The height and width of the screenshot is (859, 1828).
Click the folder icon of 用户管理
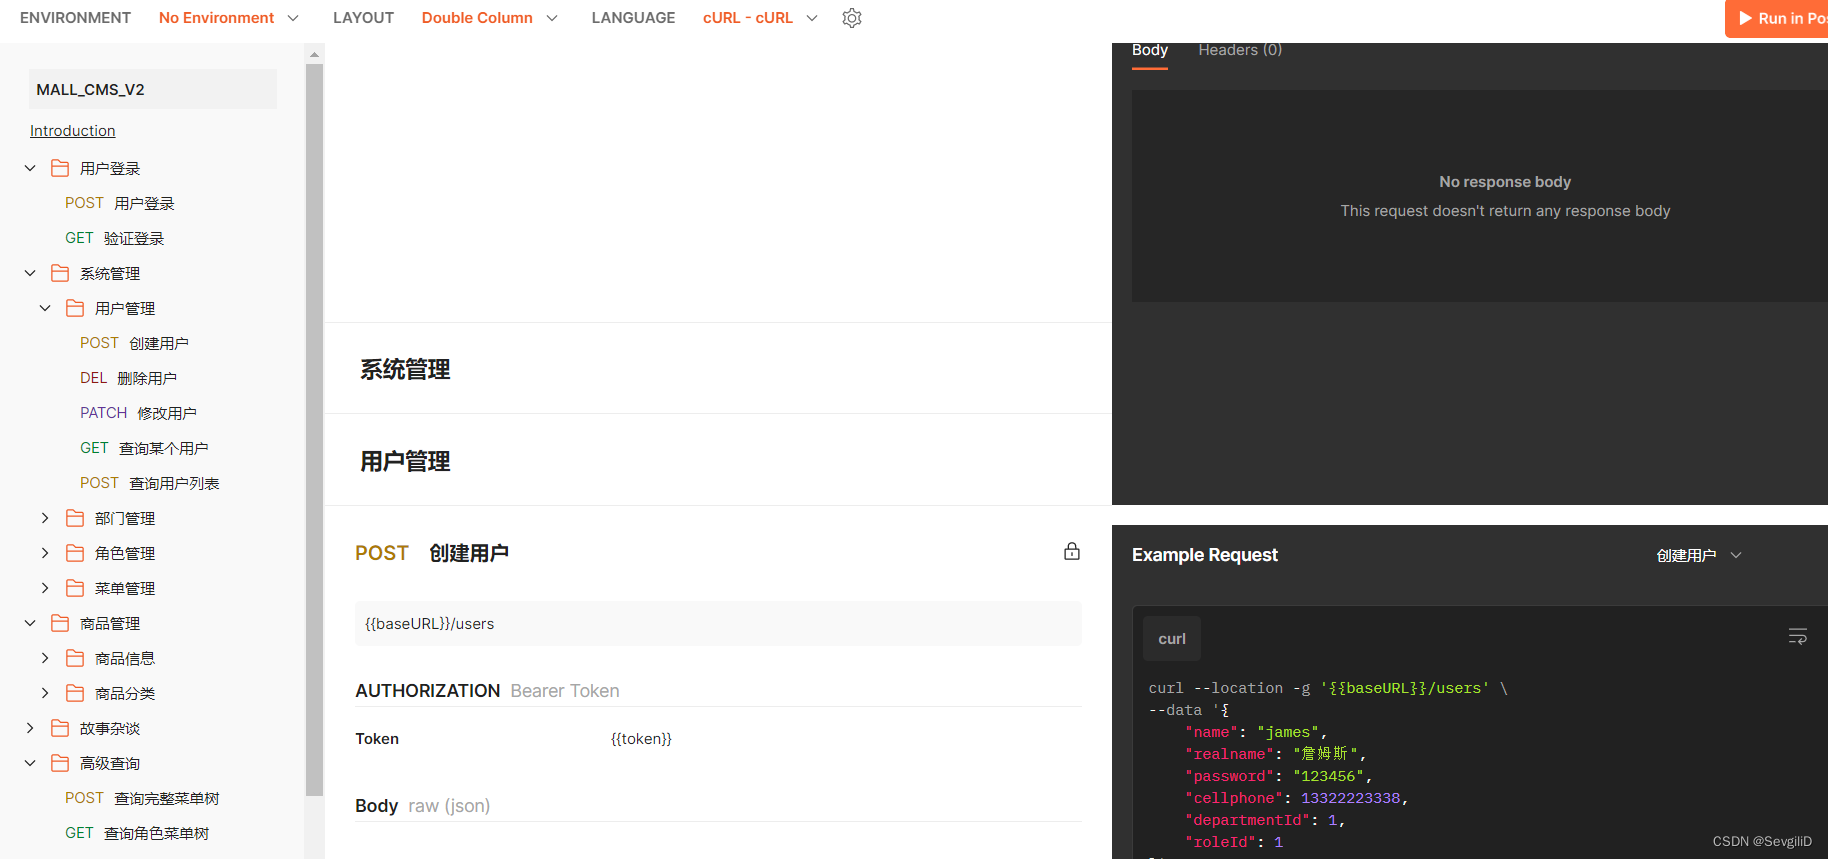click(75, 308)
